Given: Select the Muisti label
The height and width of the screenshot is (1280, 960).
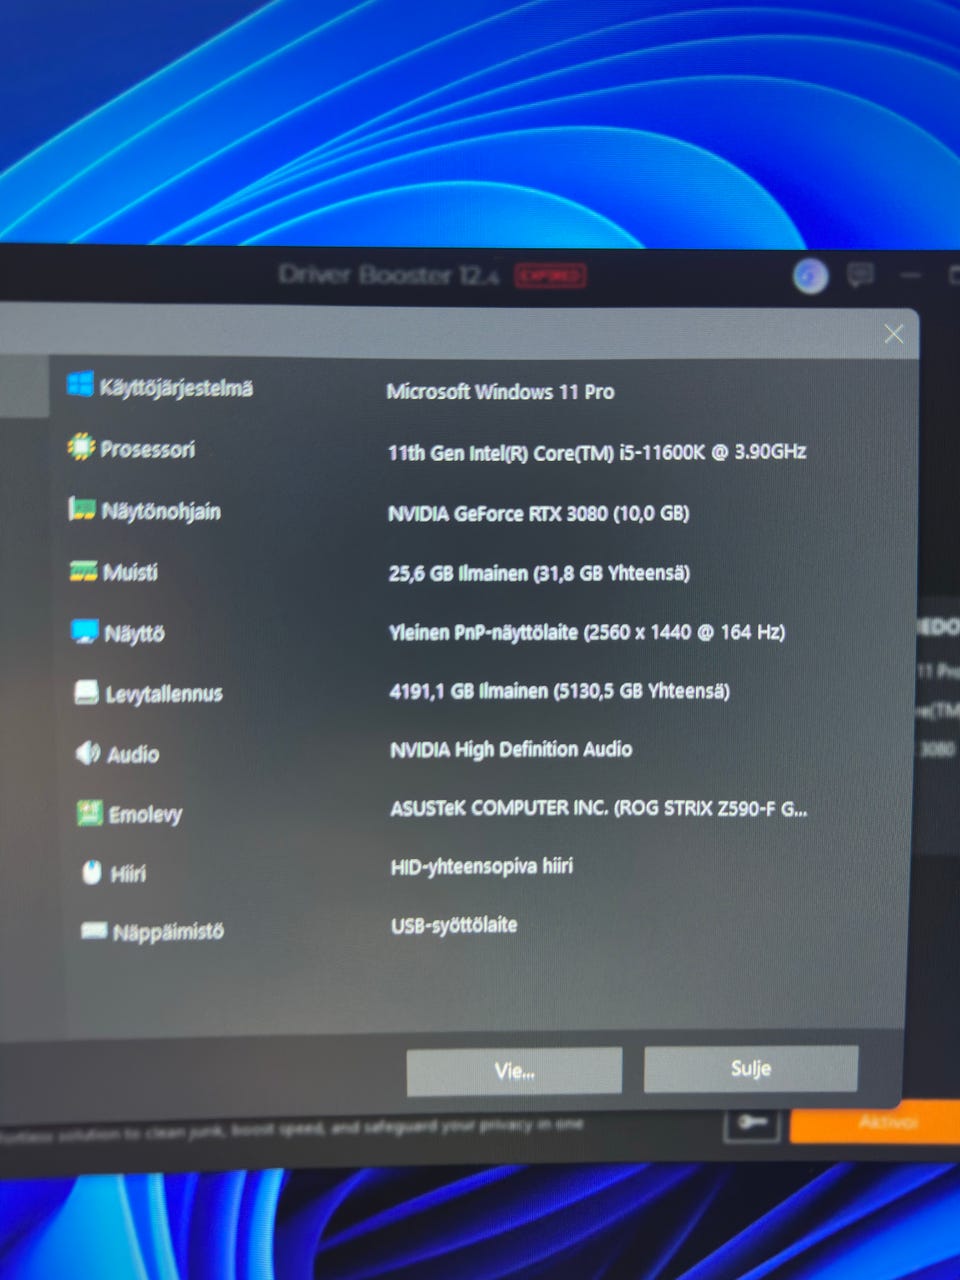Looking at the screenshot, I should pos(130,572).
